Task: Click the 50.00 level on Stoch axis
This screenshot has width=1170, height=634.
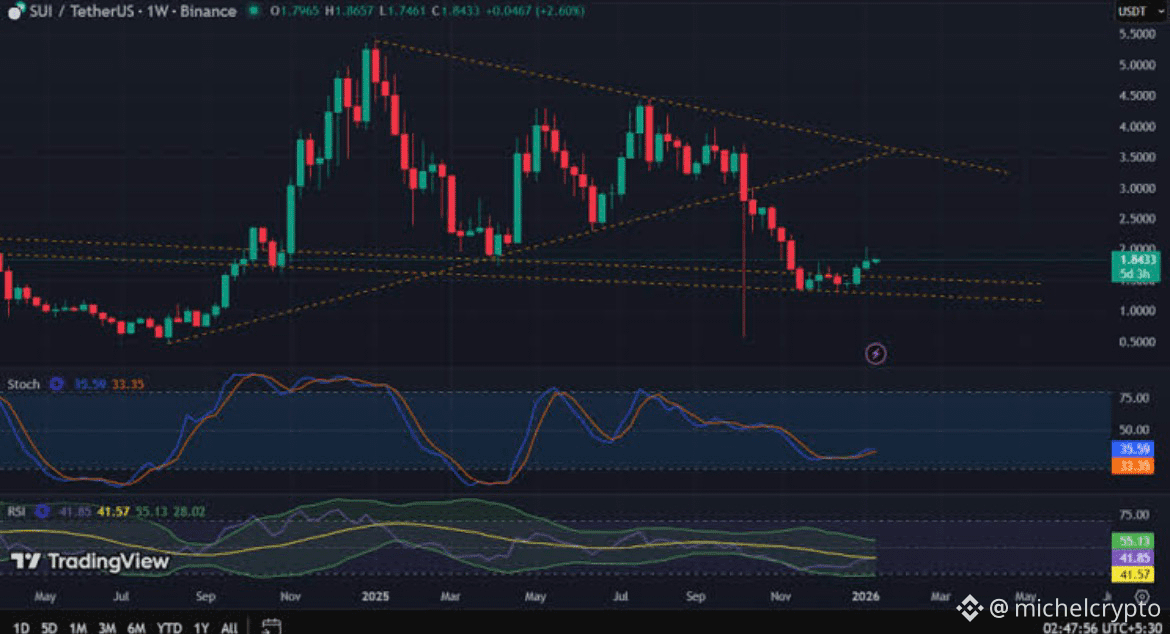Action: 1134,430
